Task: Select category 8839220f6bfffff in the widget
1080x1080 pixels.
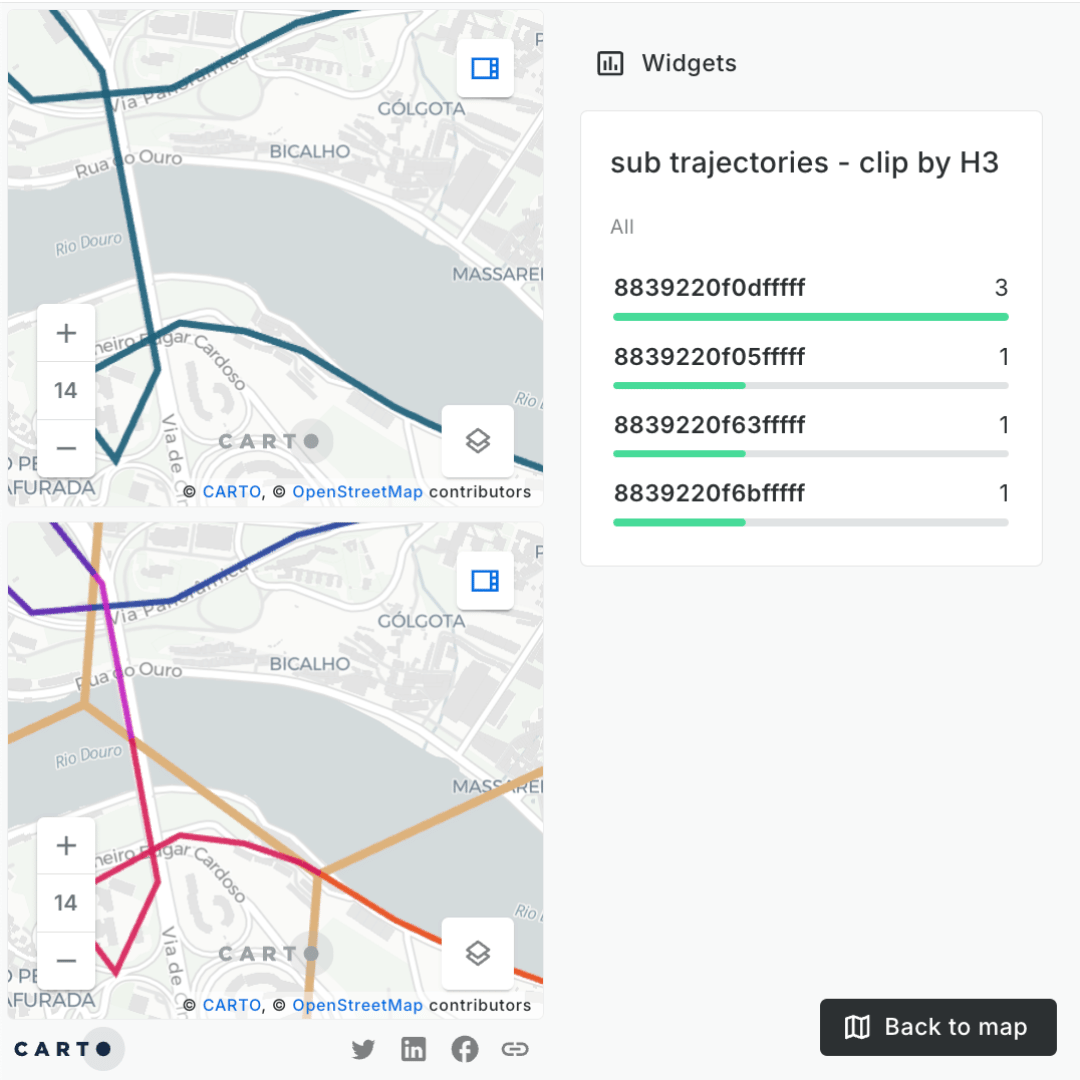Action: (x=811, y=503)
